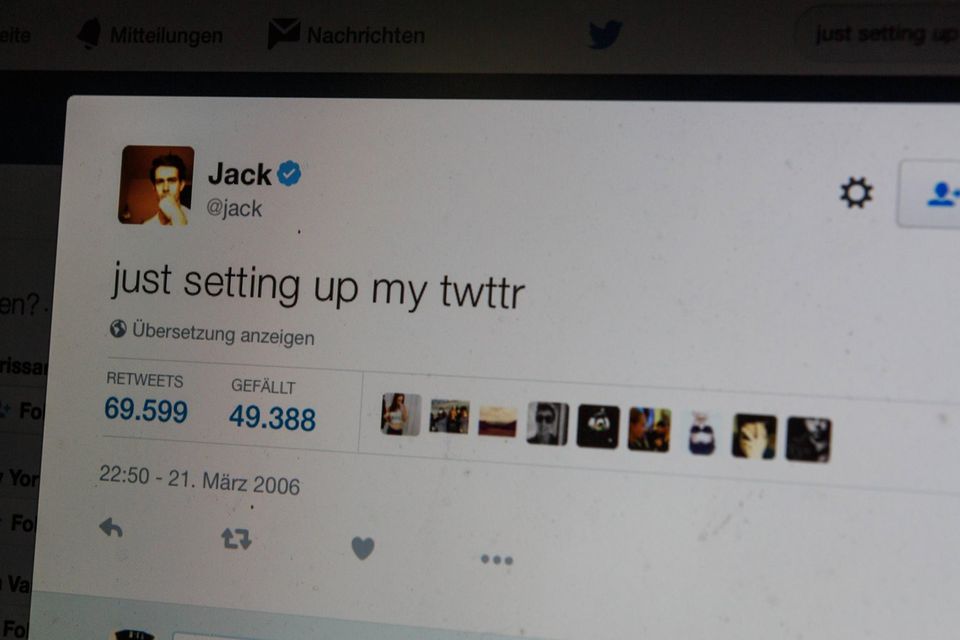
Task: Open Mitteilungen notifications tab
Action: pos(151,34)
